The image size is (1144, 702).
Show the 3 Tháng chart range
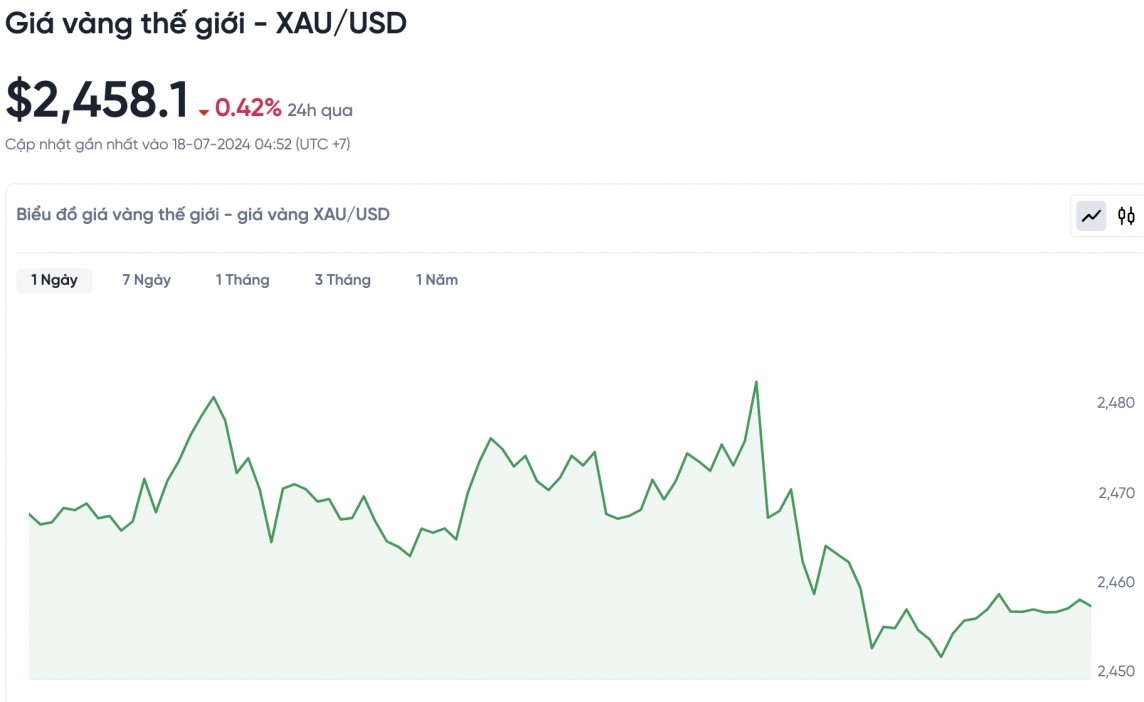coord(342,280)
